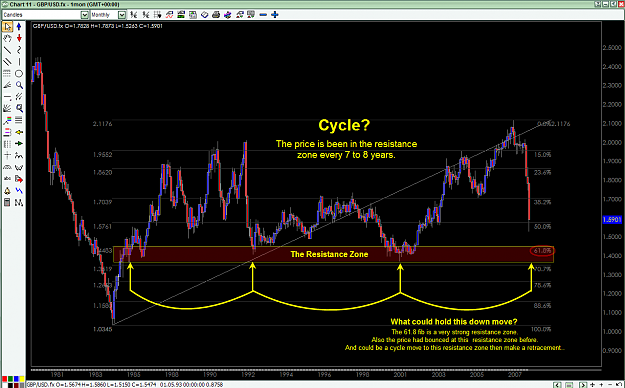
Task: Click the 1.5901 current price label
Action: point(613,219)
